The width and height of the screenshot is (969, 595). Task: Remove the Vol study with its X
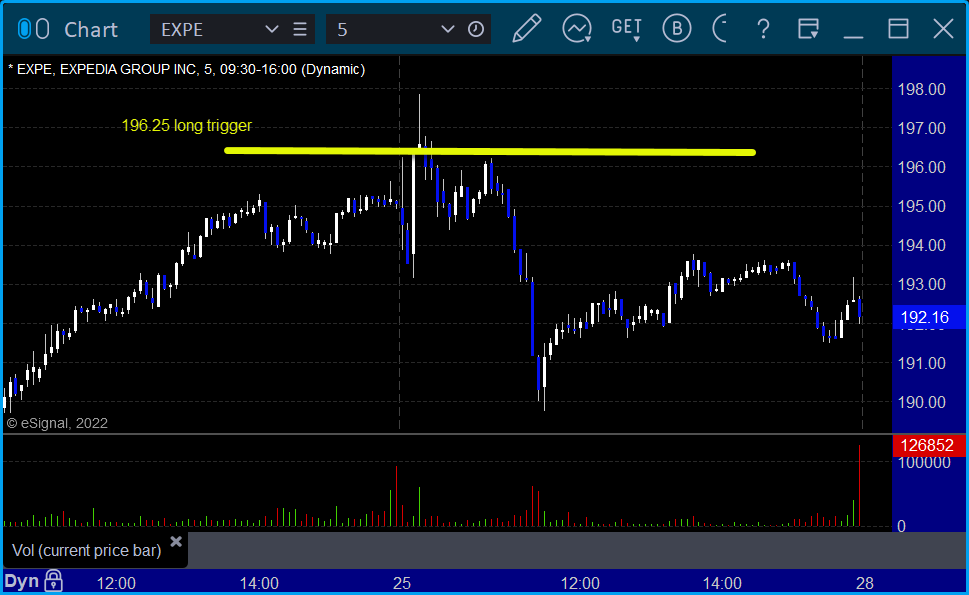point(176,542)
